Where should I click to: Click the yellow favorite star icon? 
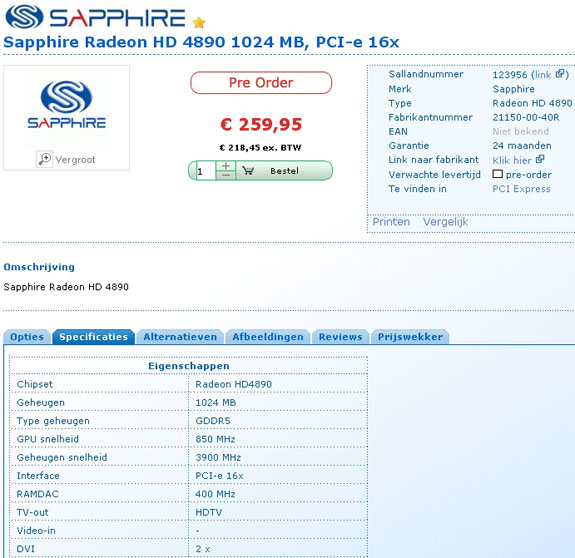[x=199, y=23]
